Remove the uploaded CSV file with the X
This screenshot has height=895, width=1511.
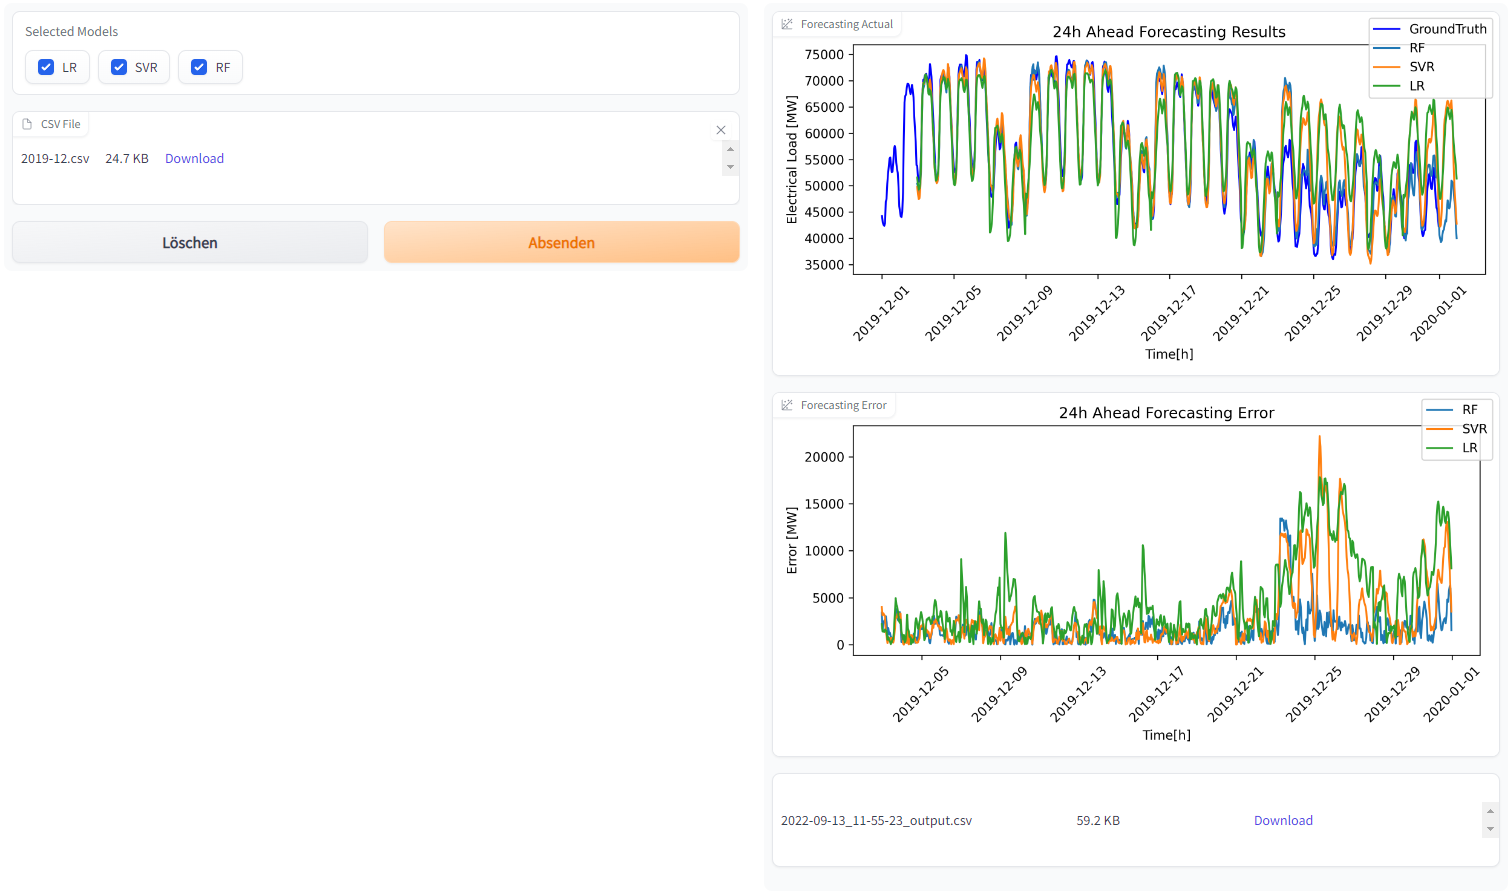click(721, 130)
